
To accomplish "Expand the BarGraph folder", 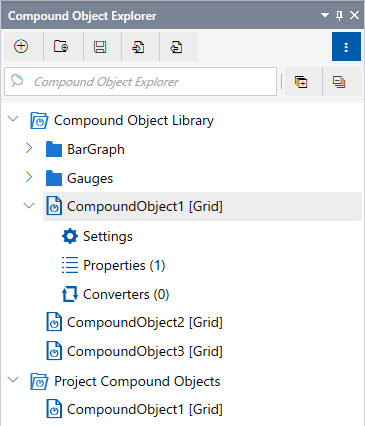I will tap(29, 148).
